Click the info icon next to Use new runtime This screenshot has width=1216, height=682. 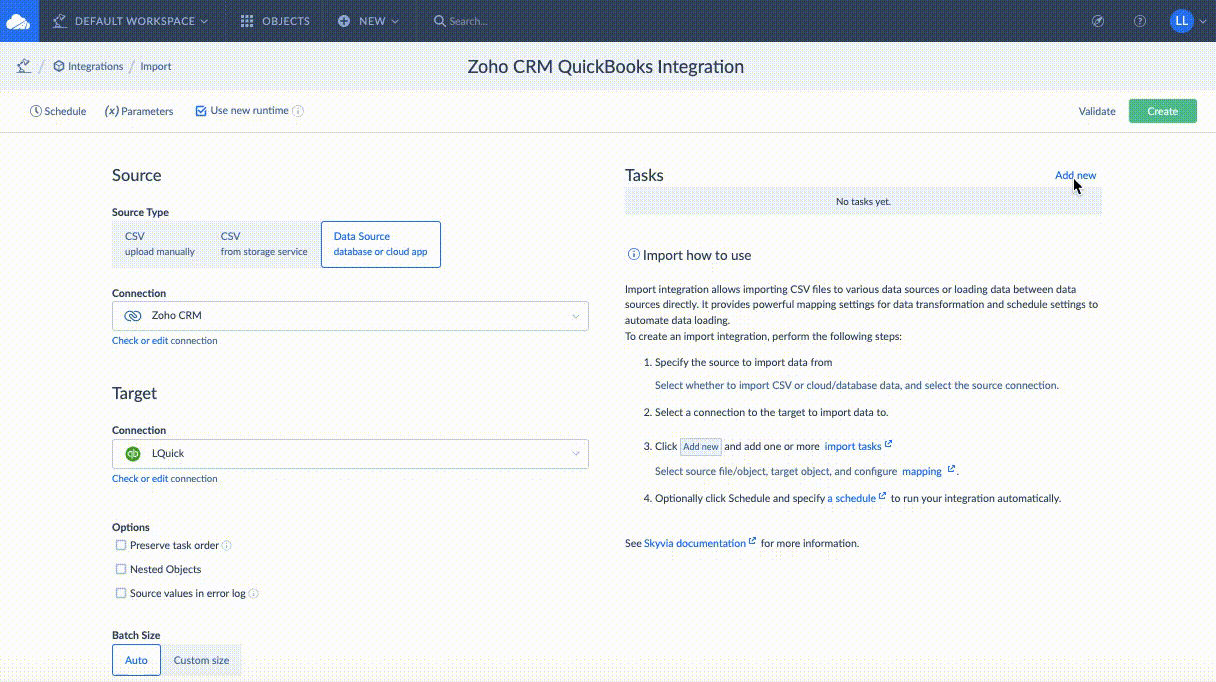pos(298,111)
